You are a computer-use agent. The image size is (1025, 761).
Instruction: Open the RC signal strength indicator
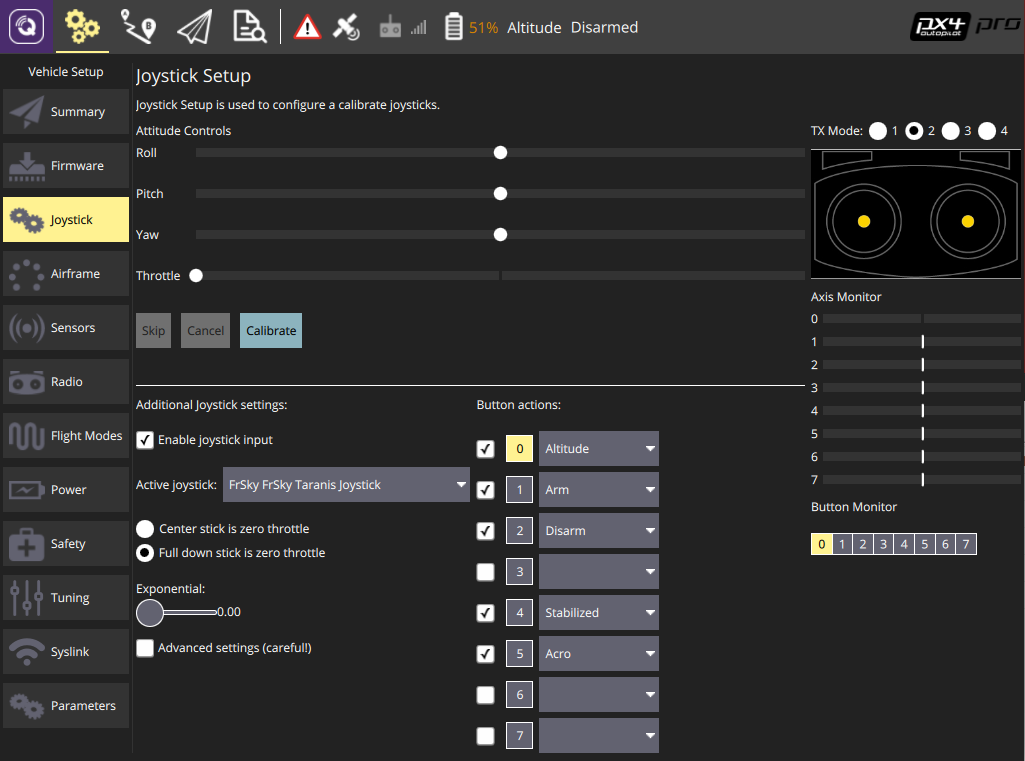click(417, 27)
